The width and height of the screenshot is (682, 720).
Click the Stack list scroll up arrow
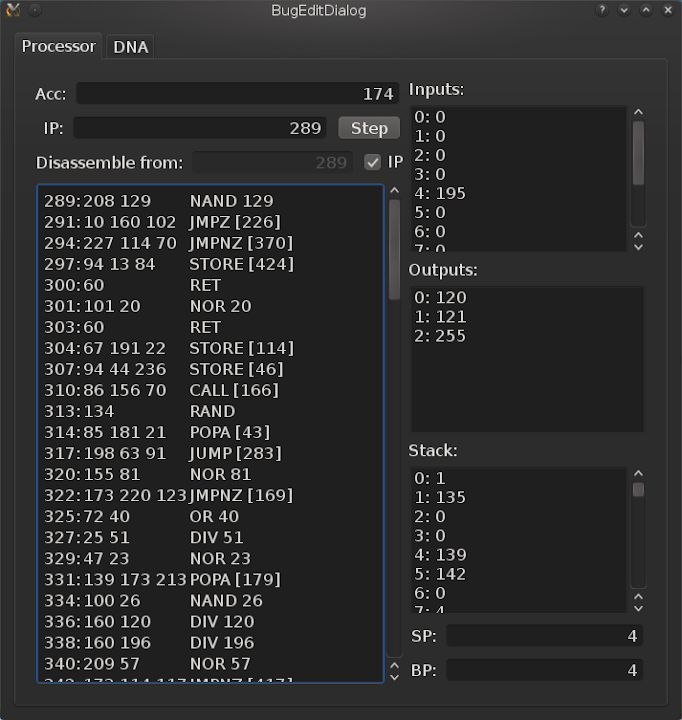pos(639,473)
